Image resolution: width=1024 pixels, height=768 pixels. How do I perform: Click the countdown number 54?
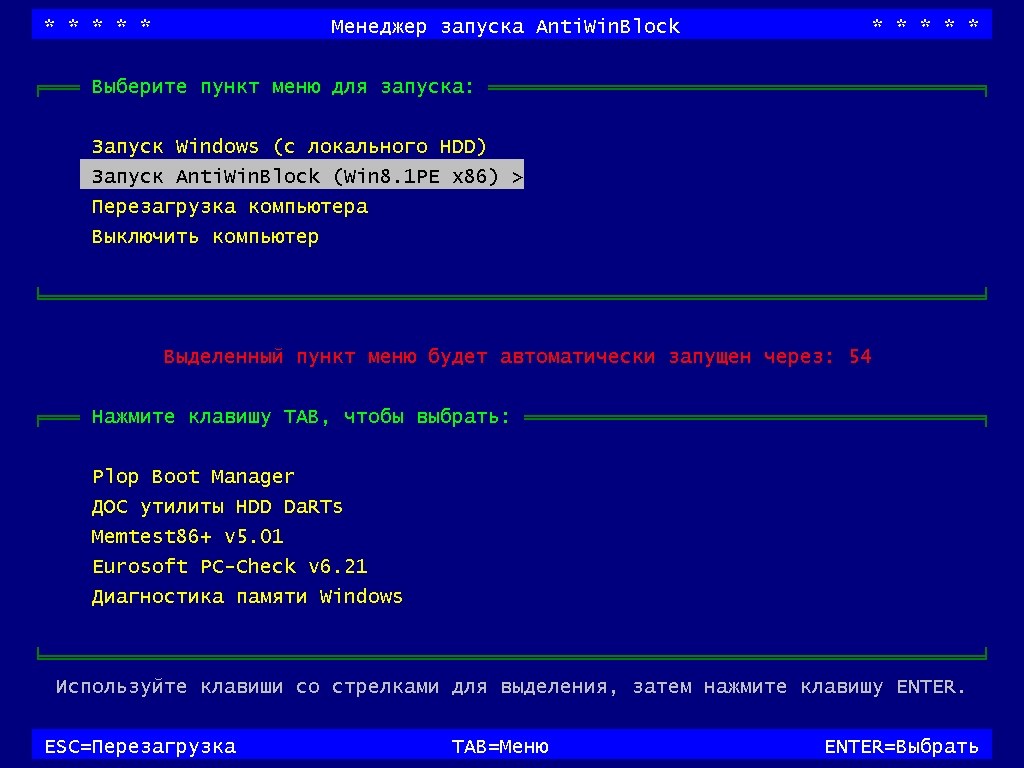click(860, 357)
